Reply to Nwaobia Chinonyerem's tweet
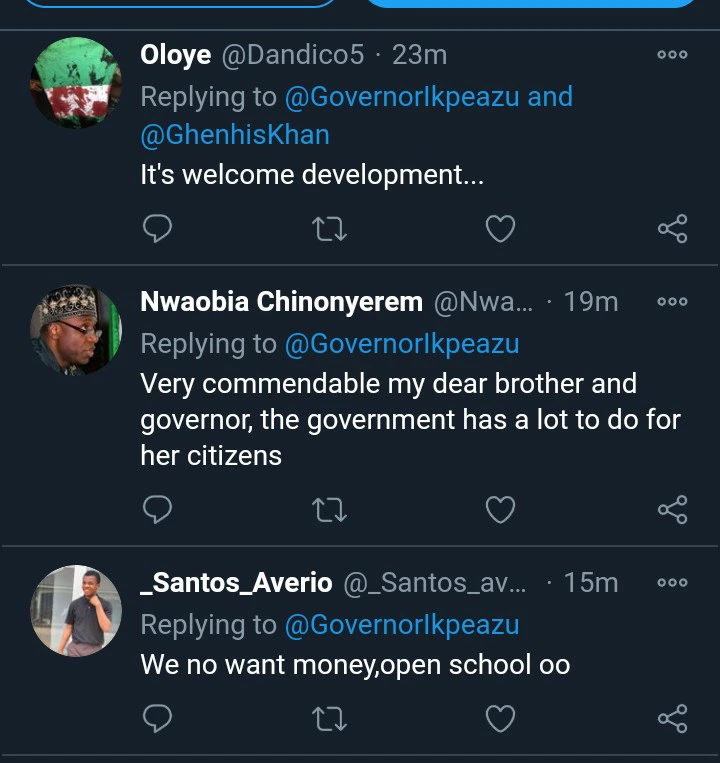Viewport: 720px width, 763px height. [158, 510]
